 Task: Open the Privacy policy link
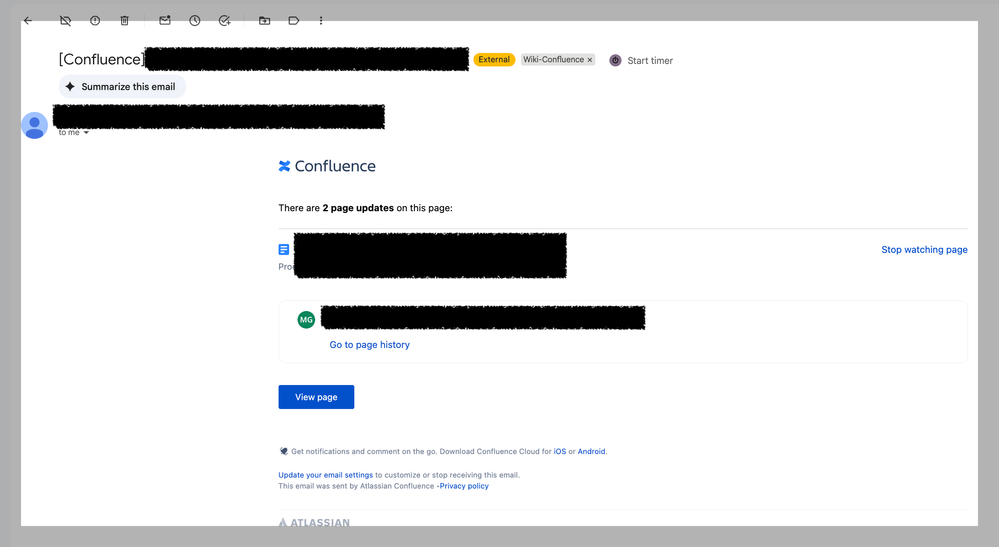tap(464, 486)
